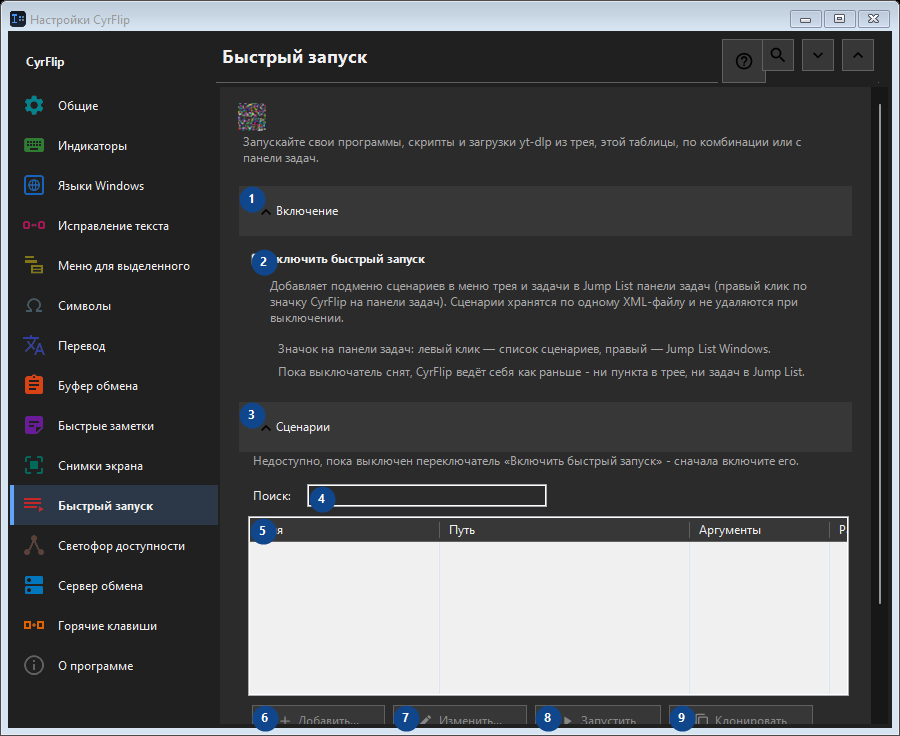Open the Общие settings gear icon
Image resolution: width=900 pixels, height=736 pixels.
click(34, 106)
